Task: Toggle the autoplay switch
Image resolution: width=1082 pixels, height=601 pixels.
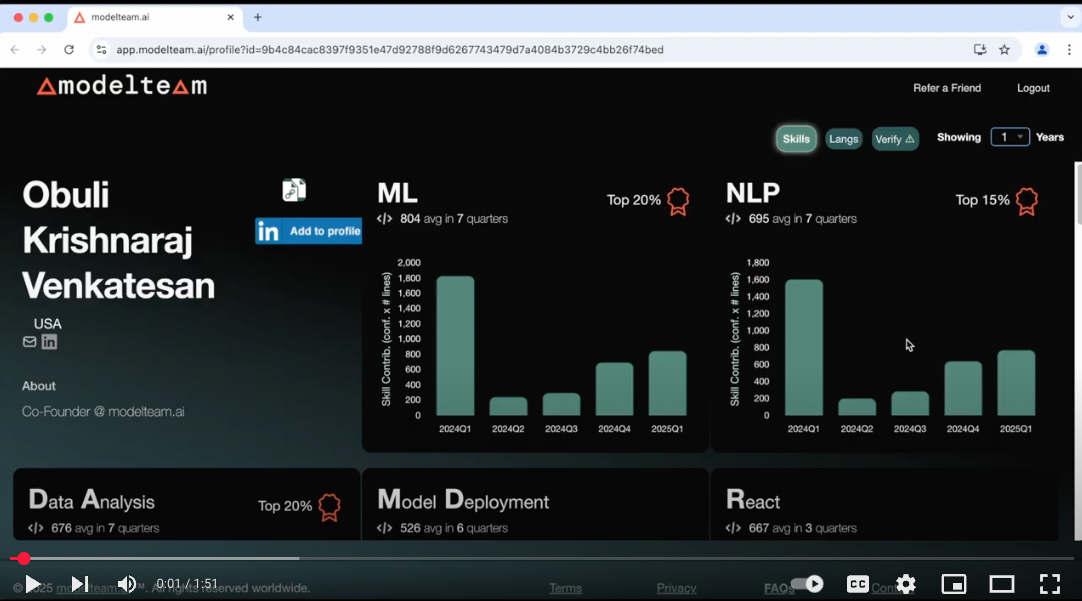Action: [807, 584]
